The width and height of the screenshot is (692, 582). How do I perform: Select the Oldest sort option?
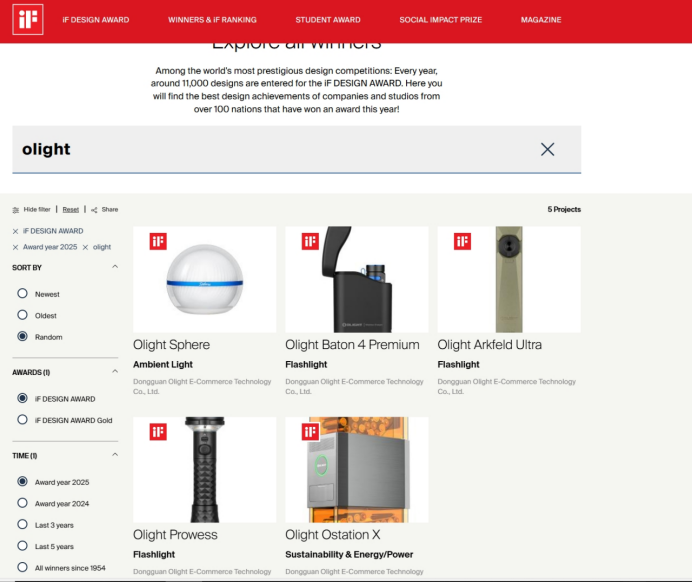coord(22,316)
